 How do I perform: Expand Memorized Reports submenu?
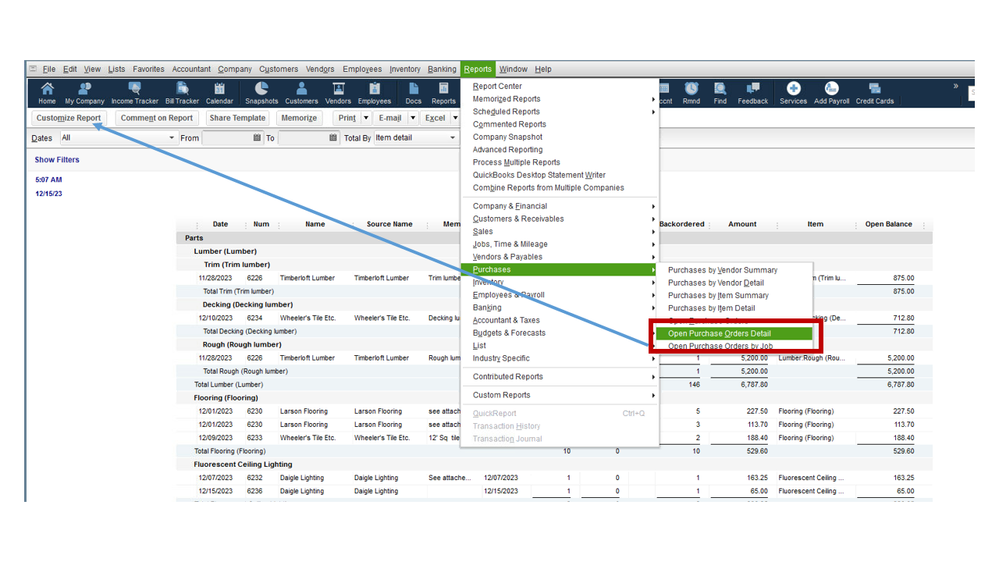click(x=559, y=99)
